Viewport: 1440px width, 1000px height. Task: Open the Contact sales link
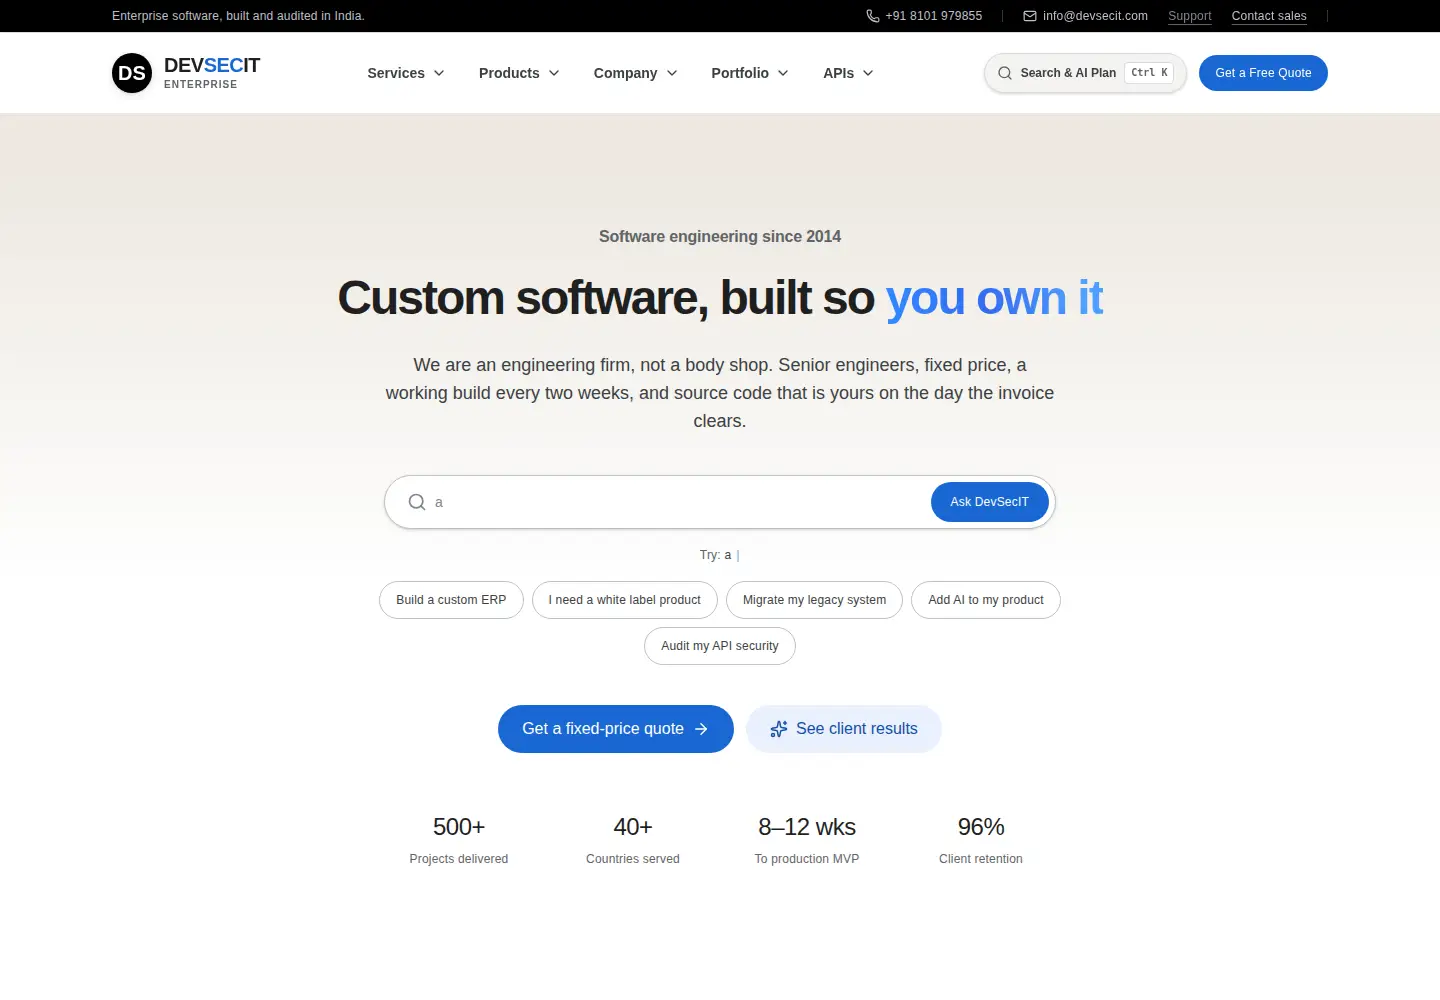pos(1269,16)
